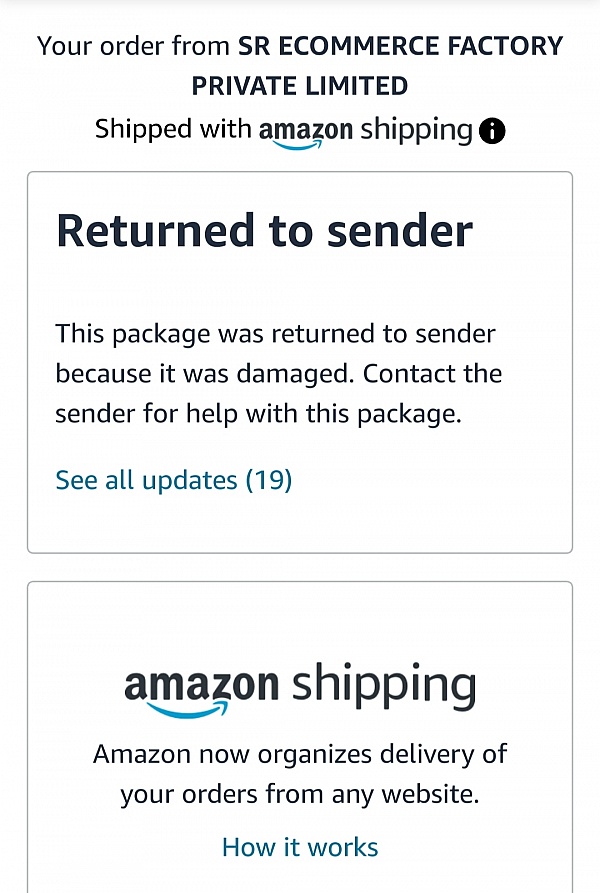Click the 'Shipped with' label
Image resolution: width=600 pixels, height=893 pixels.
pos(173,130)
